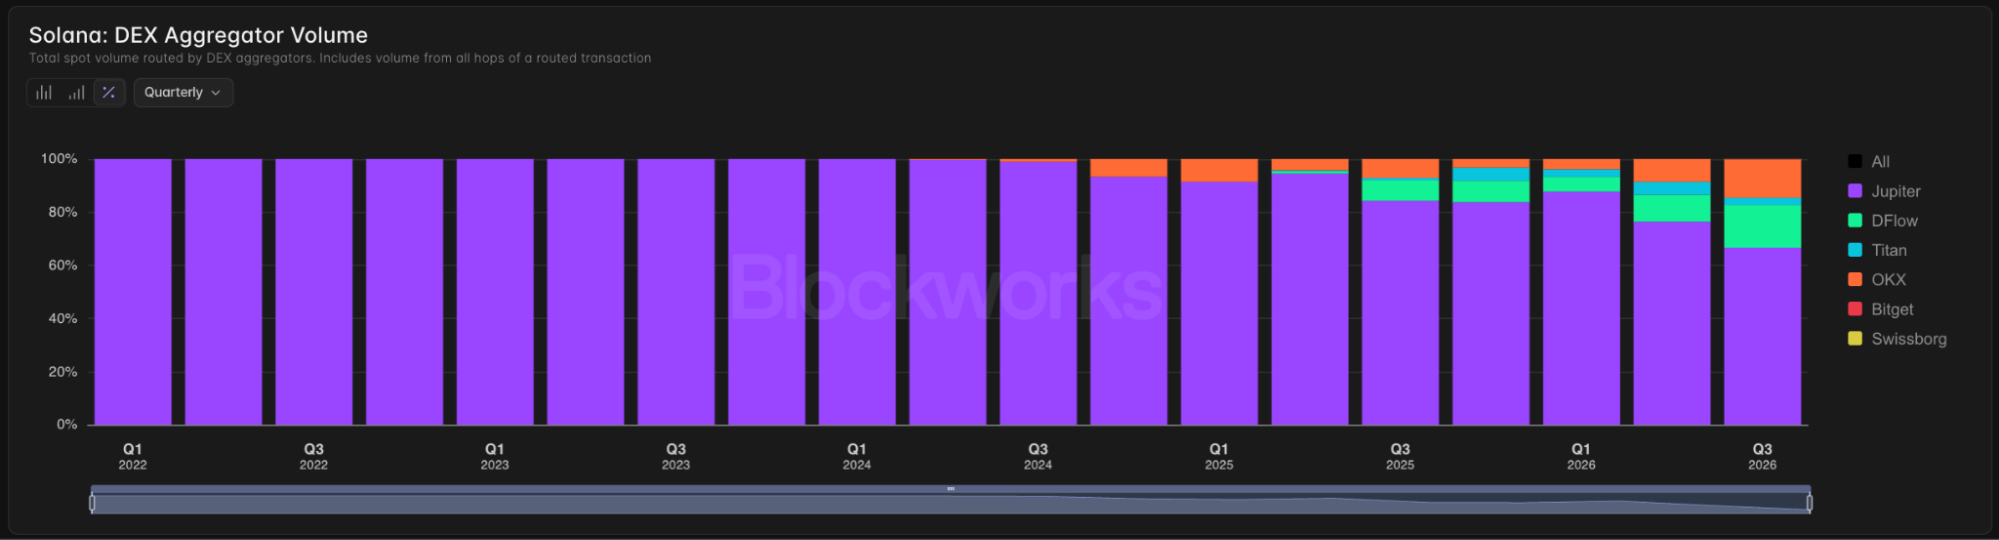Click the right handle of range slider
Screen dimensions: 1999x540
1809,503
